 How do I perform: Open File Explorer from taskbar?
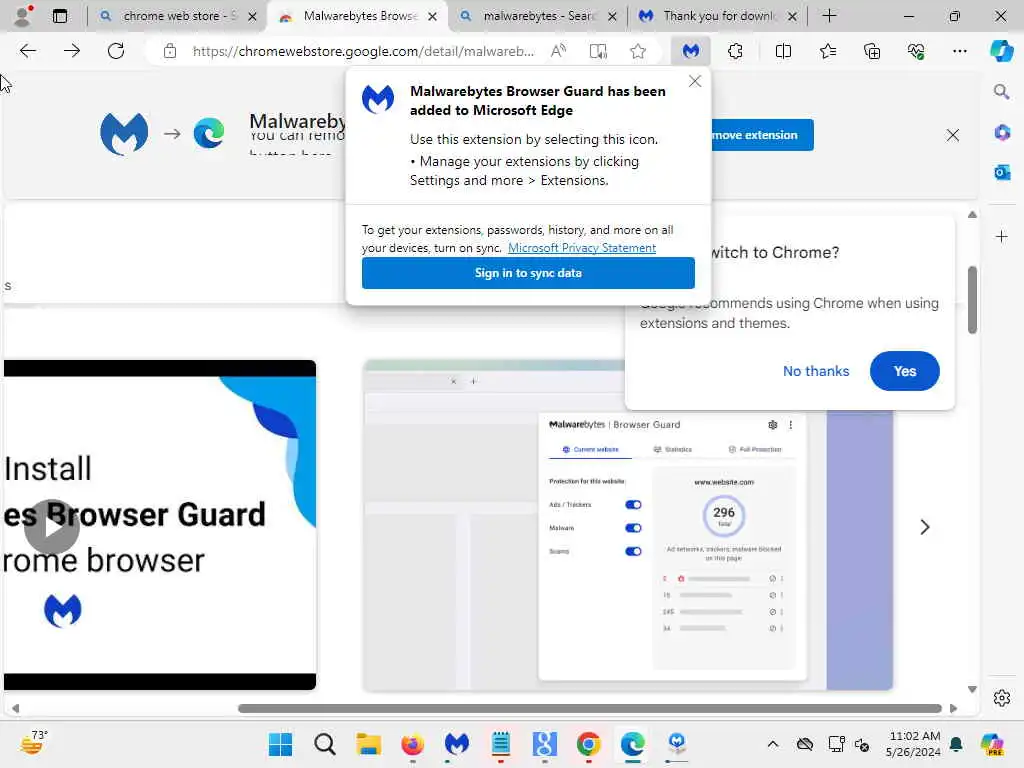(368, 744)
